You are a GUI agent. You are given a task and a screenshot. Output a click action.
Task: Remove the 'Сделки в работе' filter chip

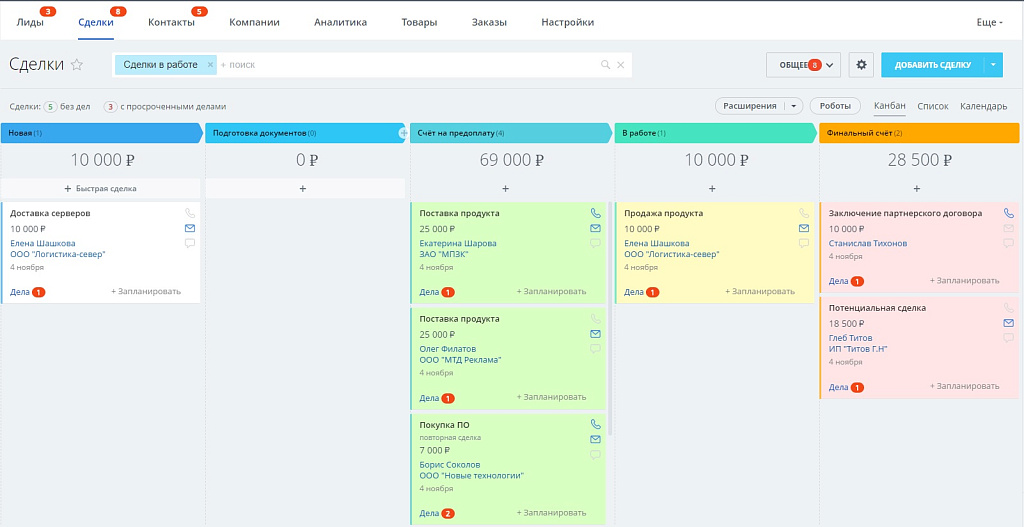point(210,65)
